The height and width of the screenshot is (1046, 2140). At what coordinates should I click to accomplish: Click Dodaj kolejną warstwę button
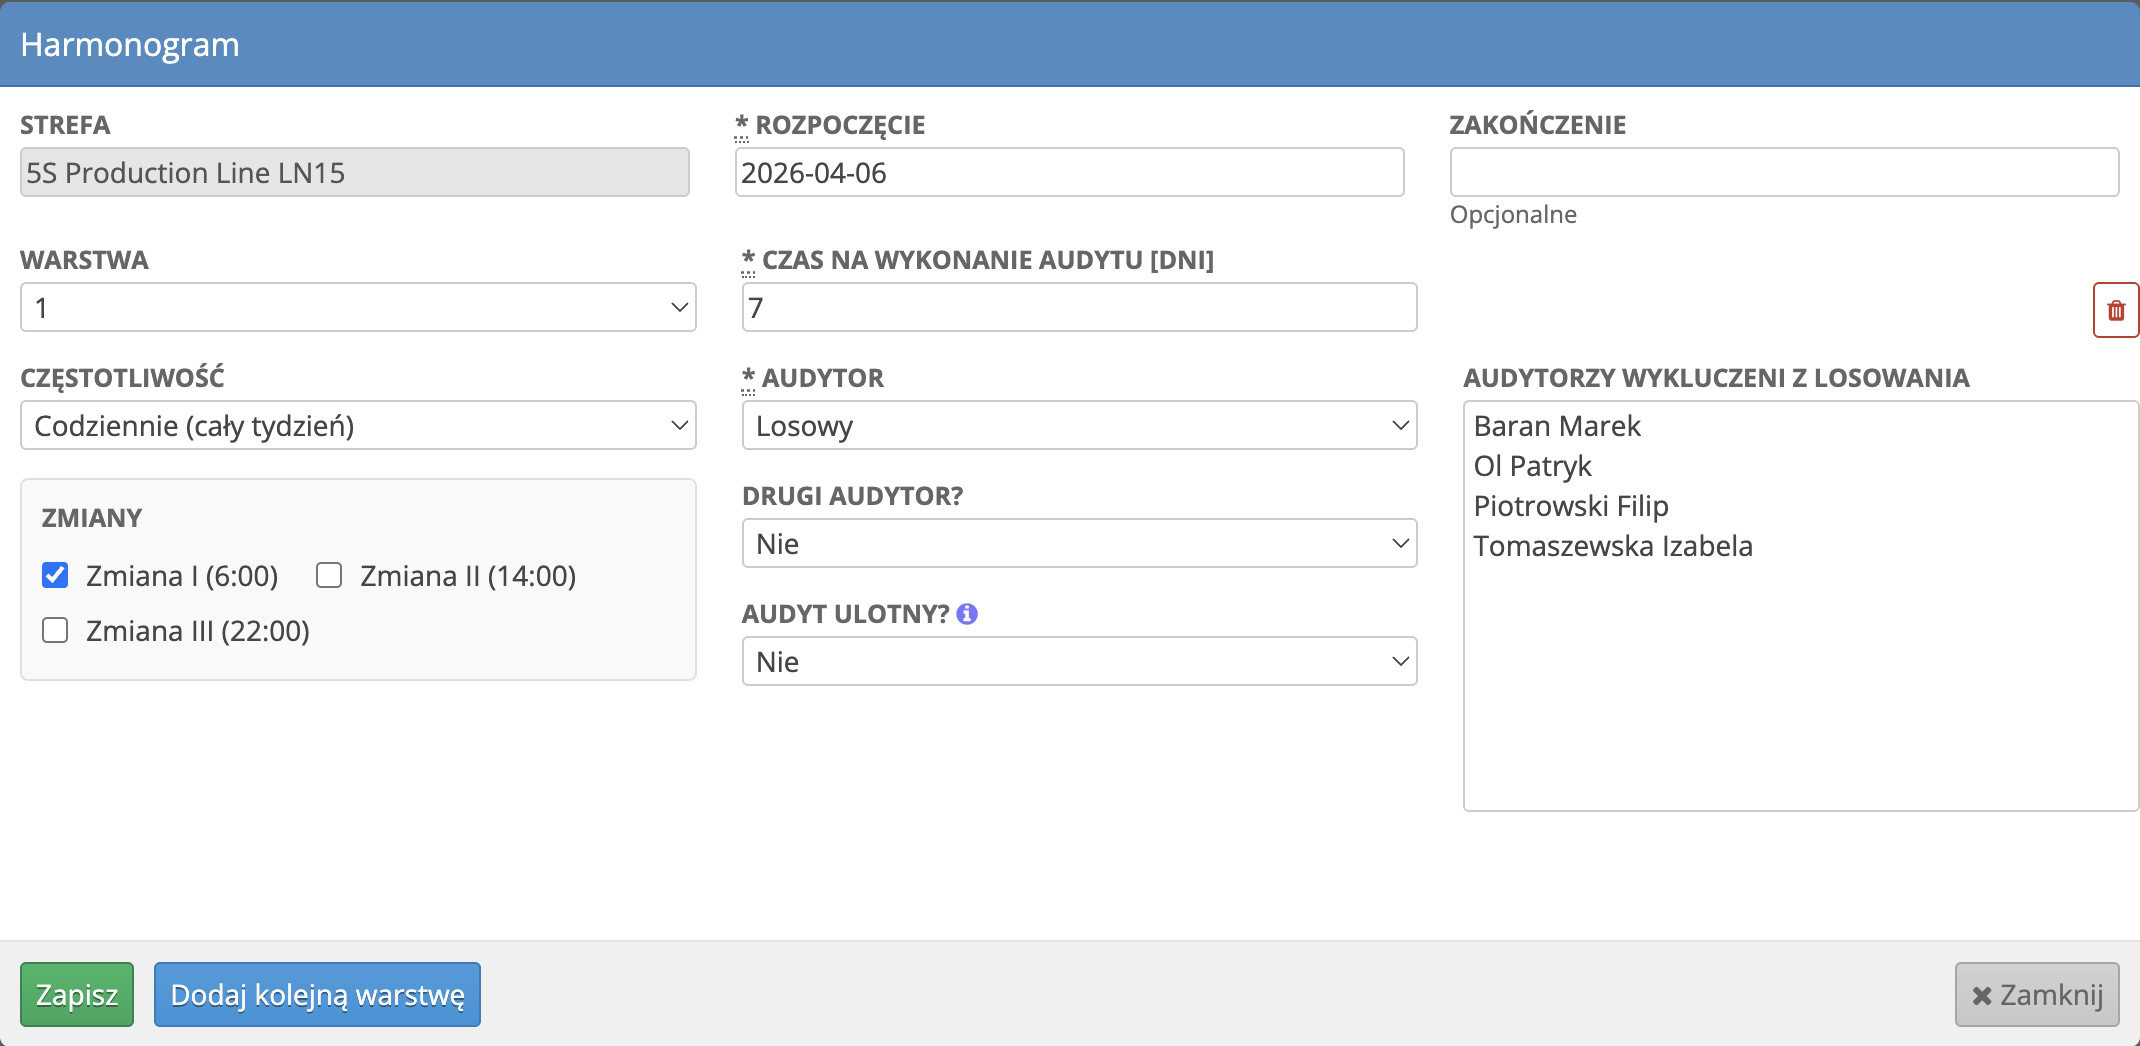point(317,994)
